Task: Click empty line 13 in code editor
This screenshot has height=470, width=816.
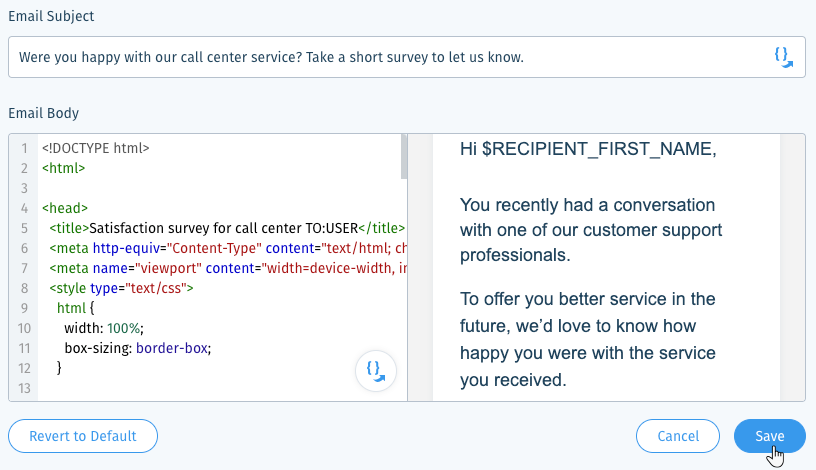Action: pyautogui.click(x=221, y=388)
